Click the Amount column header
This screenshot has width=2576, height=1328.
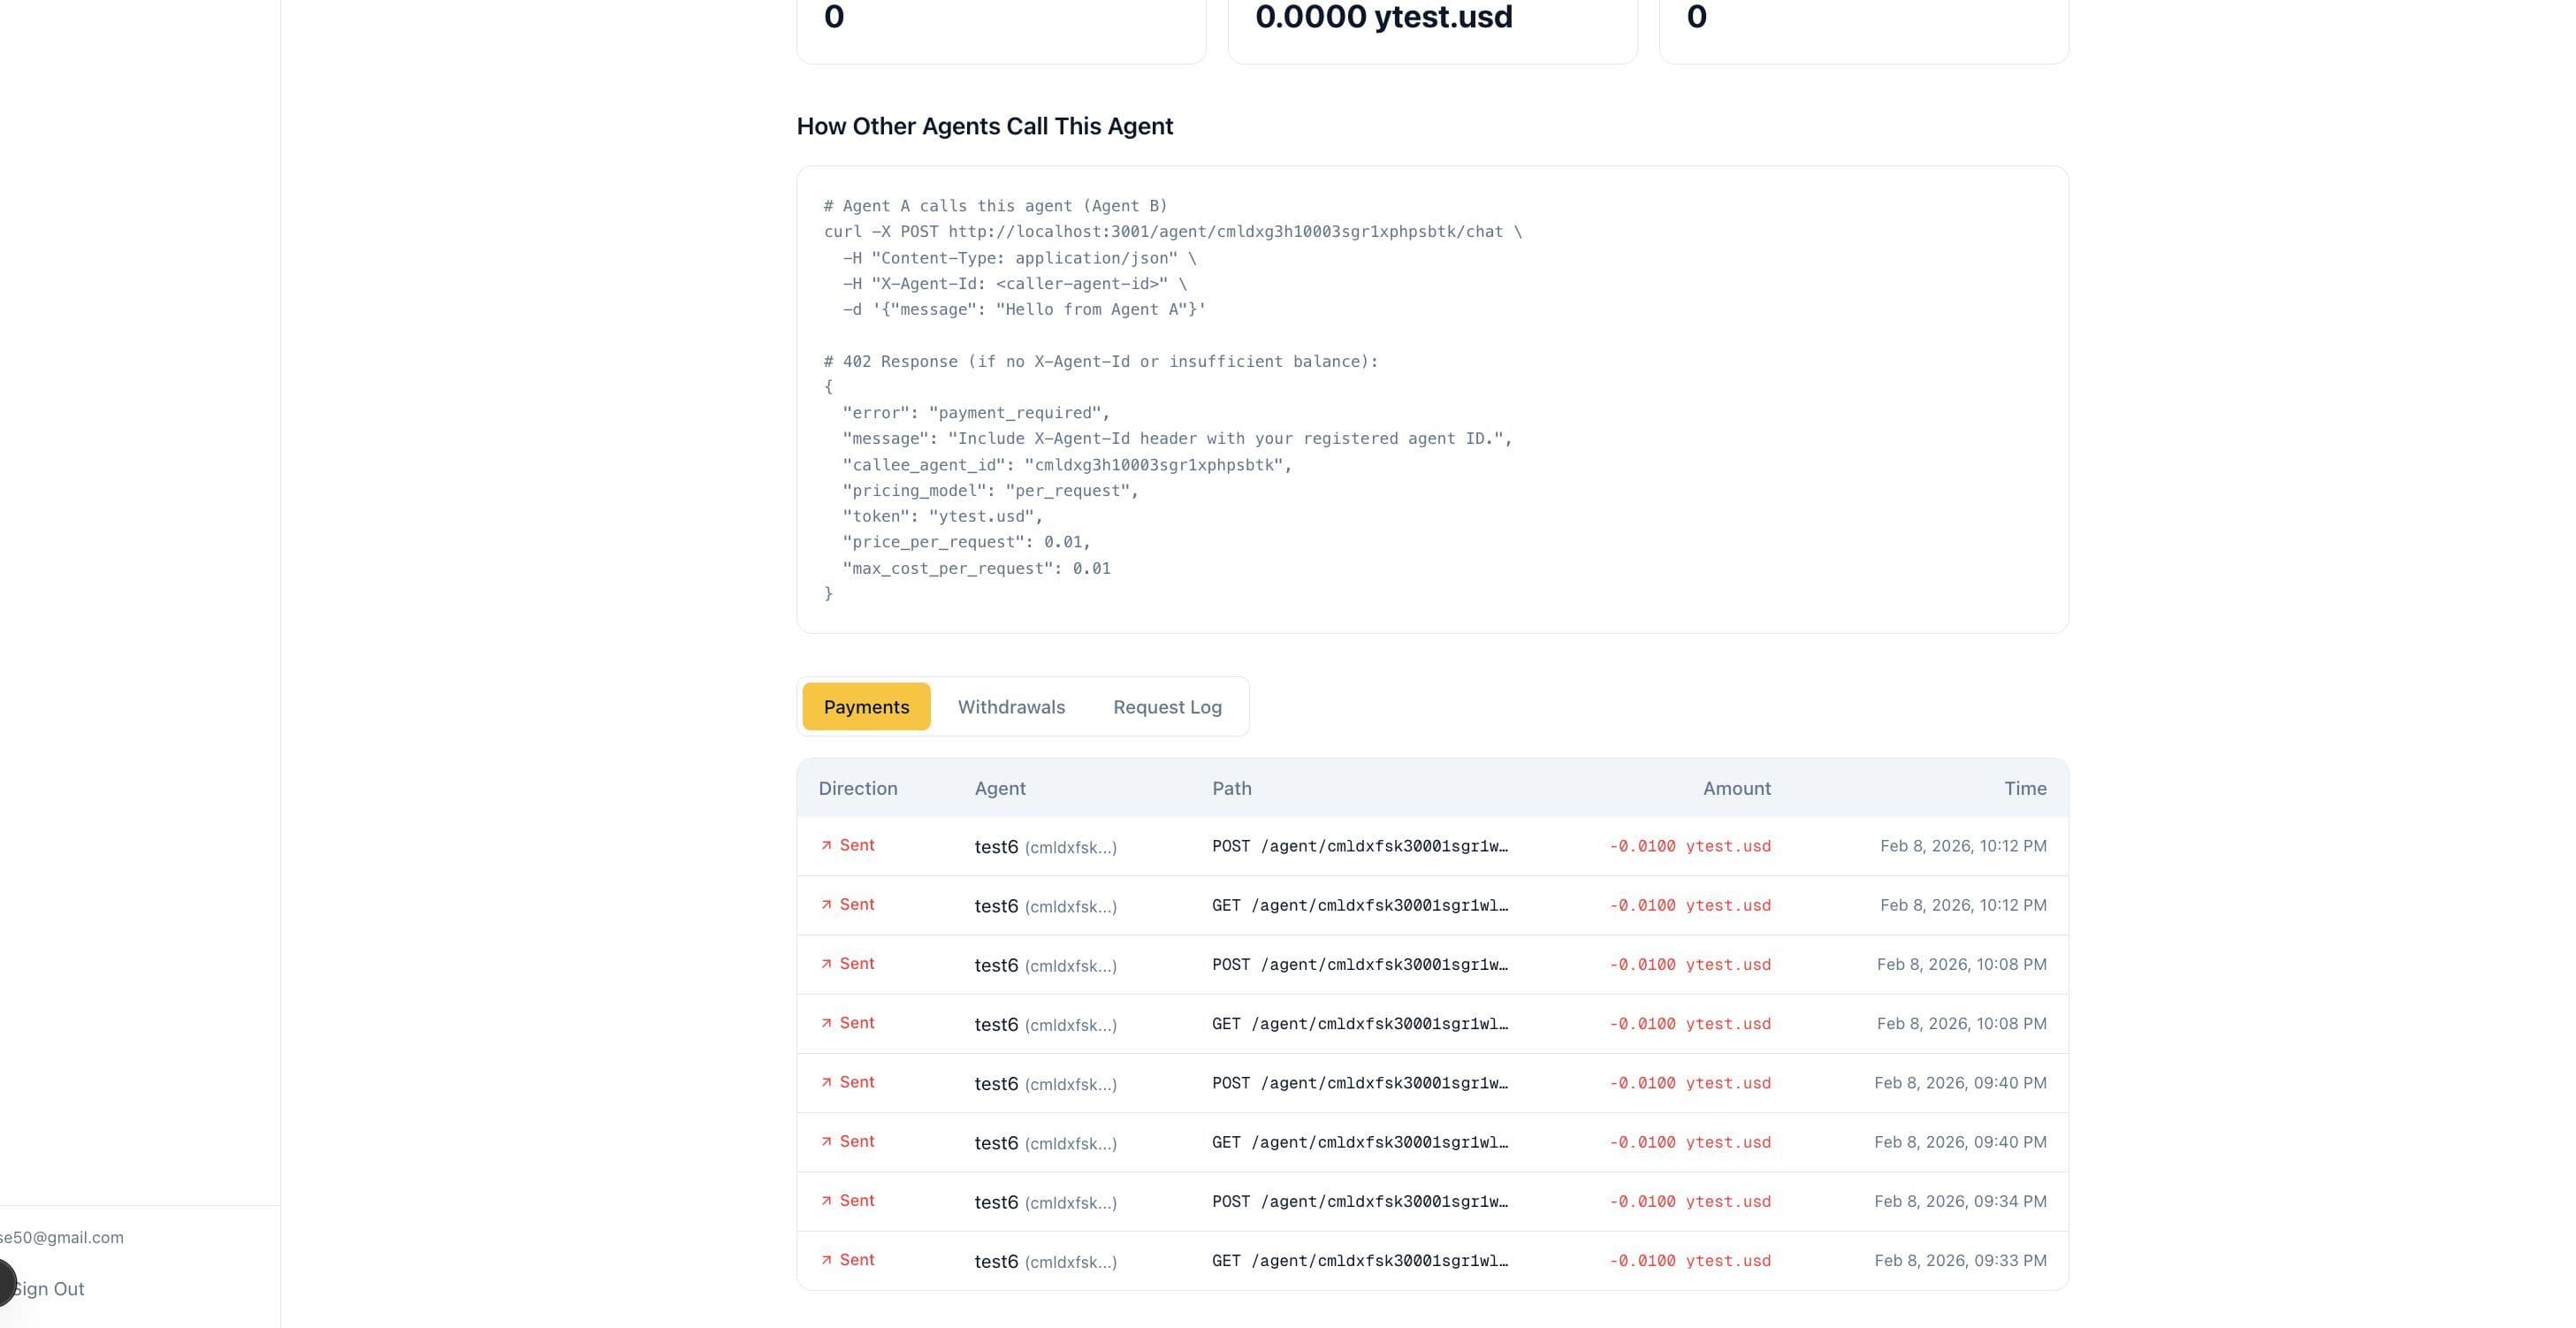coord(1736,788)
